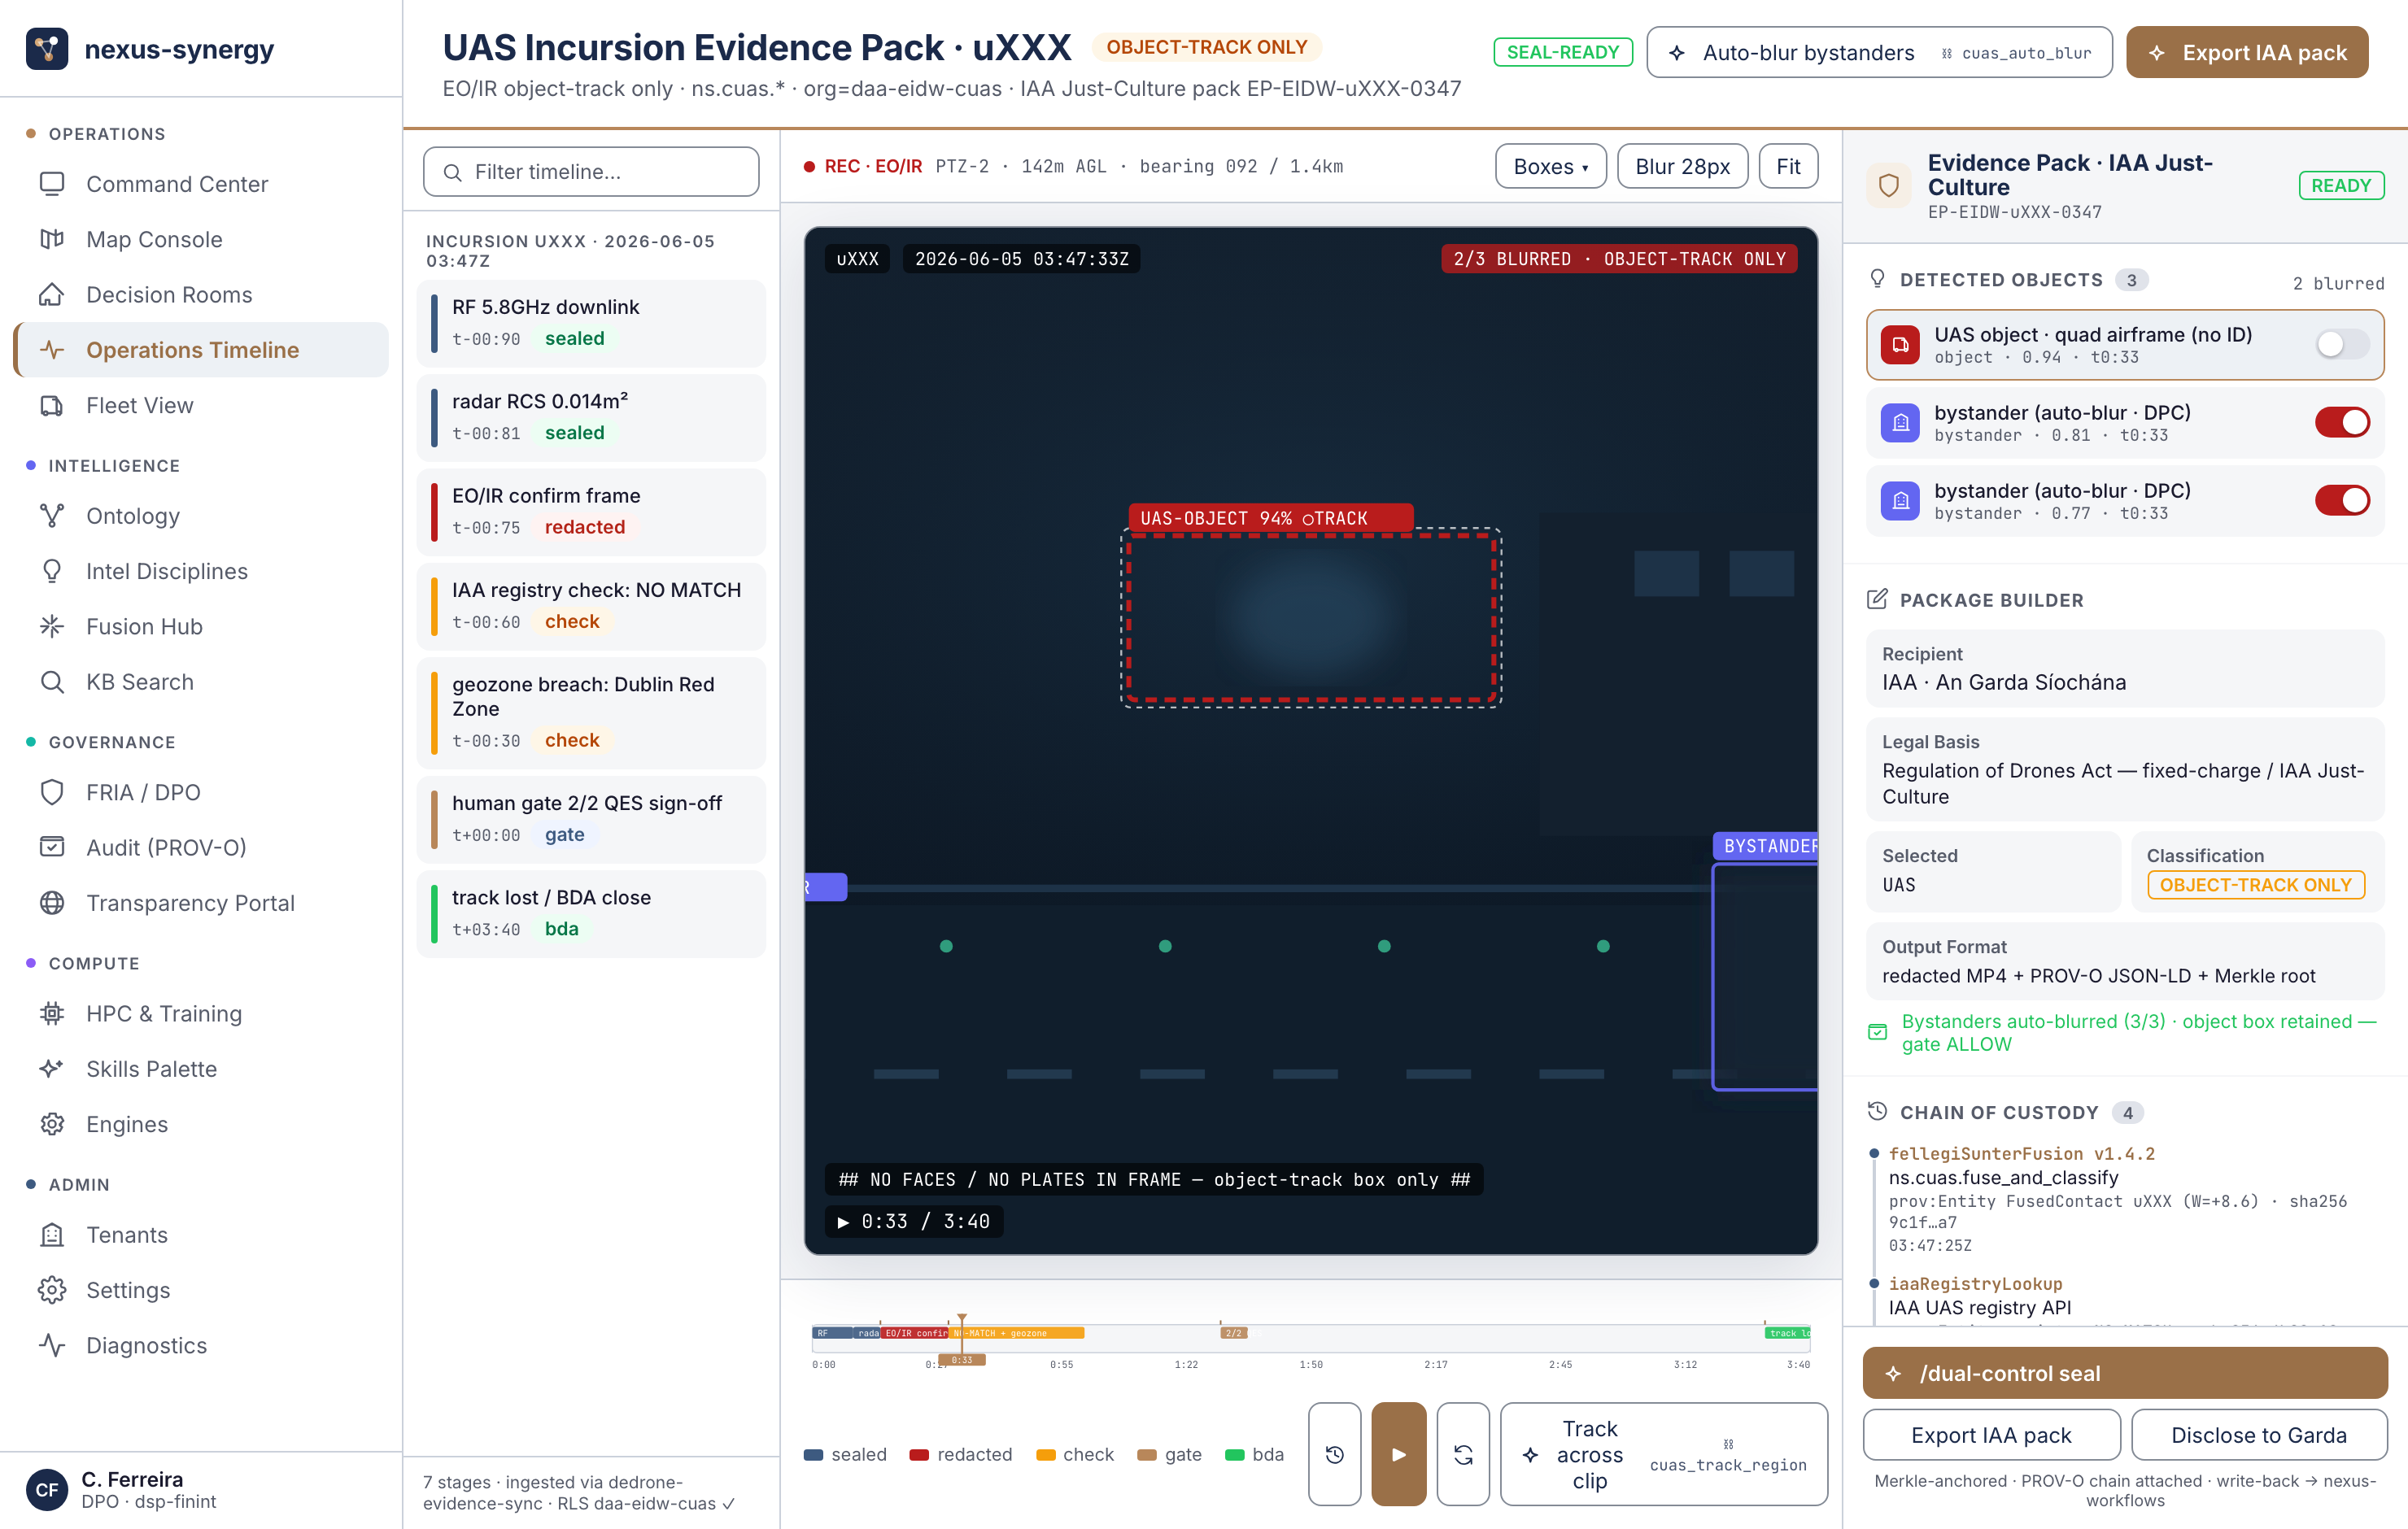Open Settings page
The width and height of the screenshot is (2408, 1529).
pos(200,1289)
